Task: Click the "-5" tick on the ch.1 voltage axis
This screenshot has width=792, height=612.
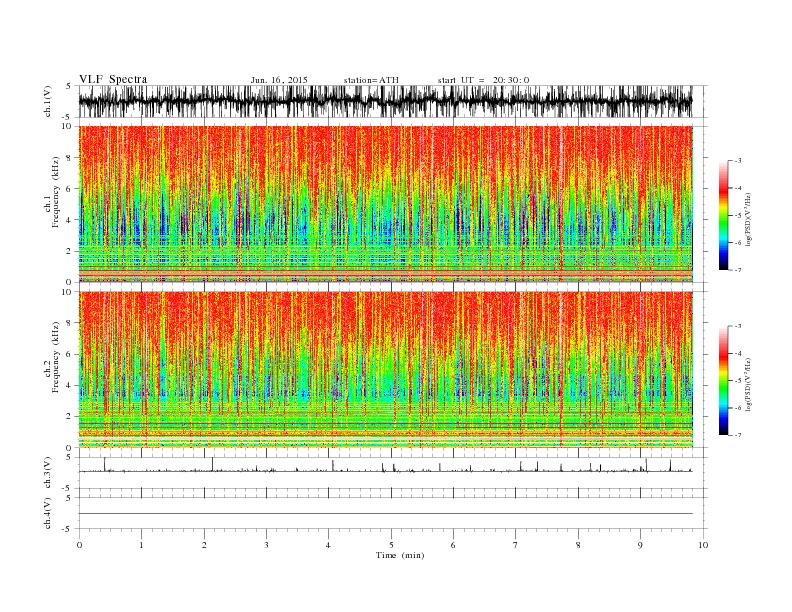Action: pyautogui.click(x=68, y=117)
